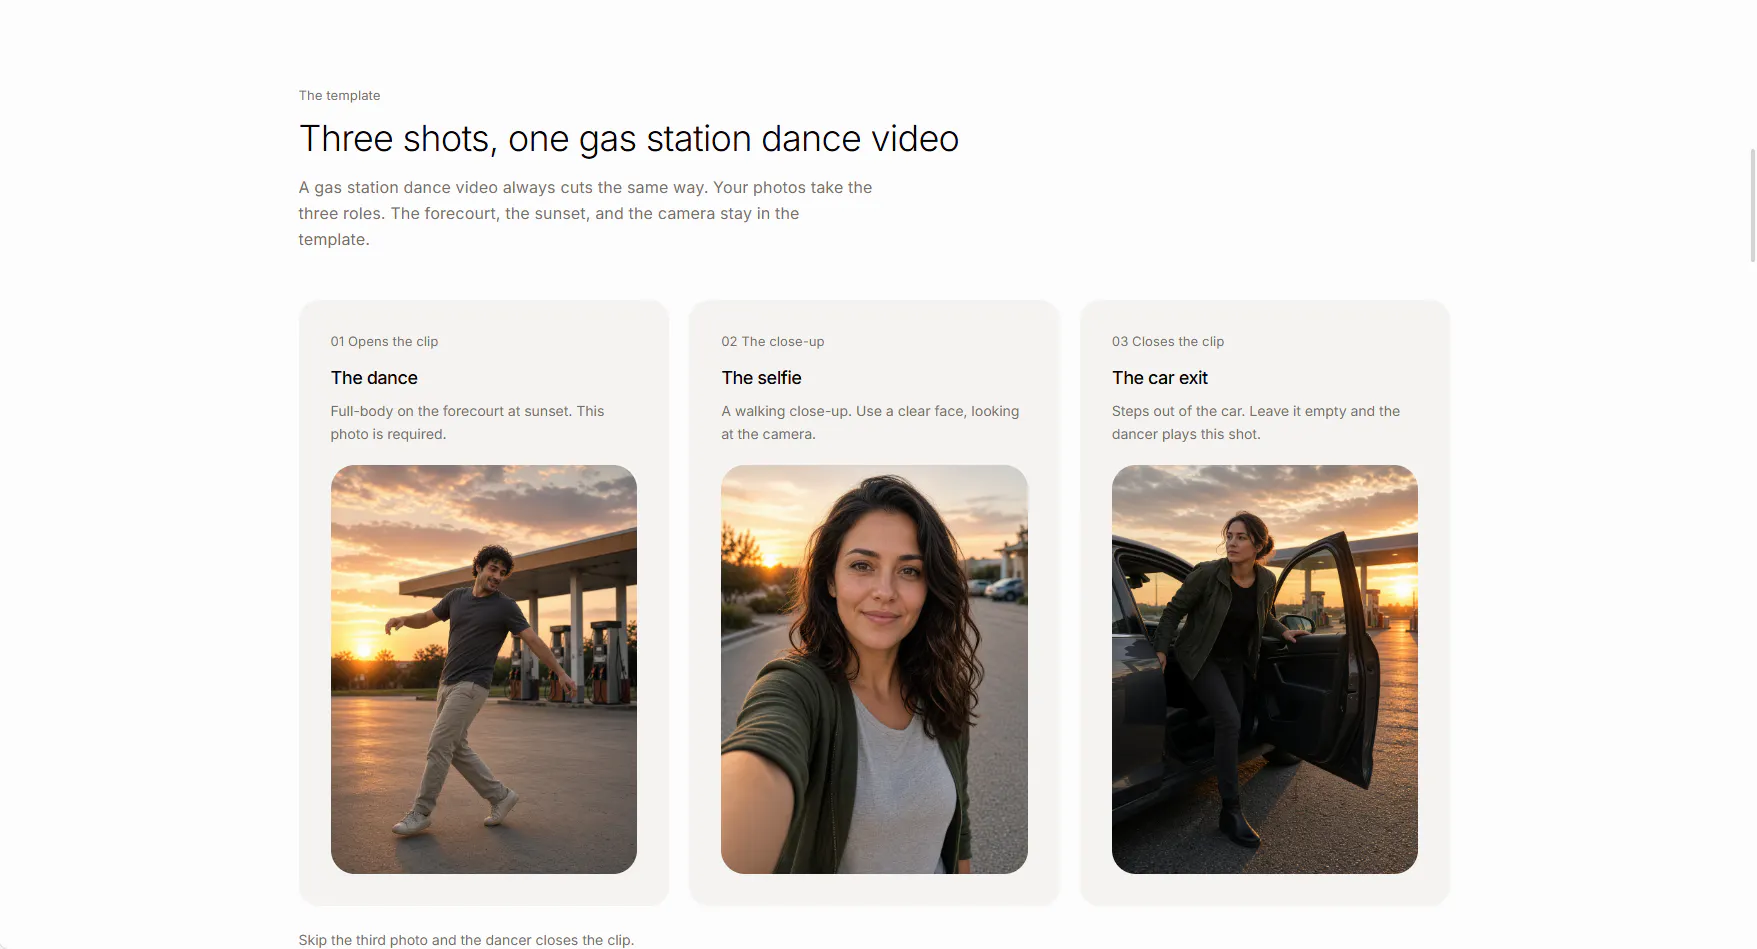1757x949 pixels.
Task: Open the car exit photo
Action: (x=1265, y=669)
